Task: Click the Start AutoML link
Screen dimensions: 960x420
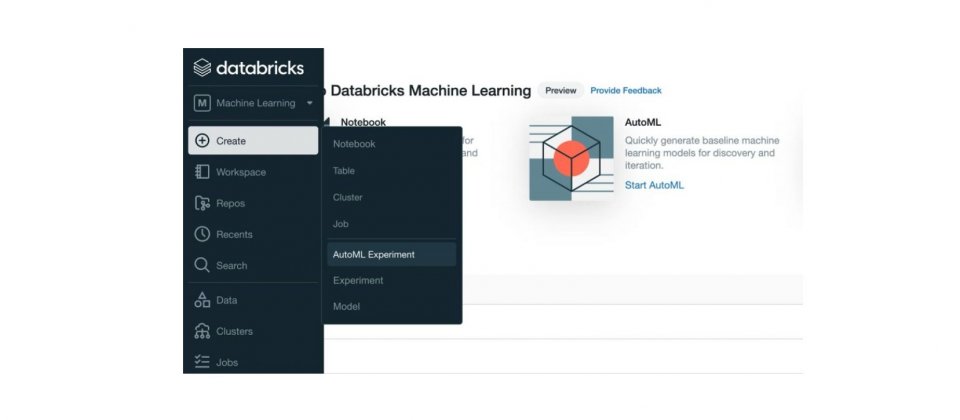Action: tap(654, 185)
